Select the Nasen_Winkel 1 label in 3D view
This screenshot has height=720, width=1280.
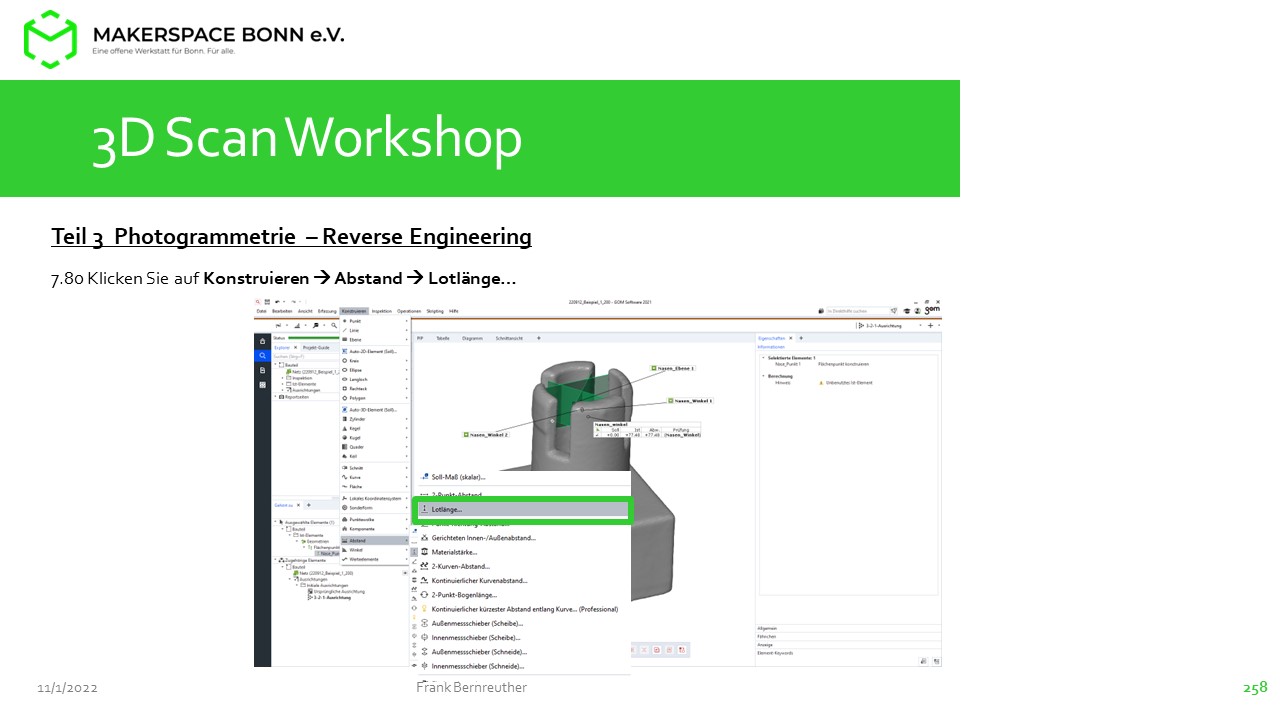691,400
